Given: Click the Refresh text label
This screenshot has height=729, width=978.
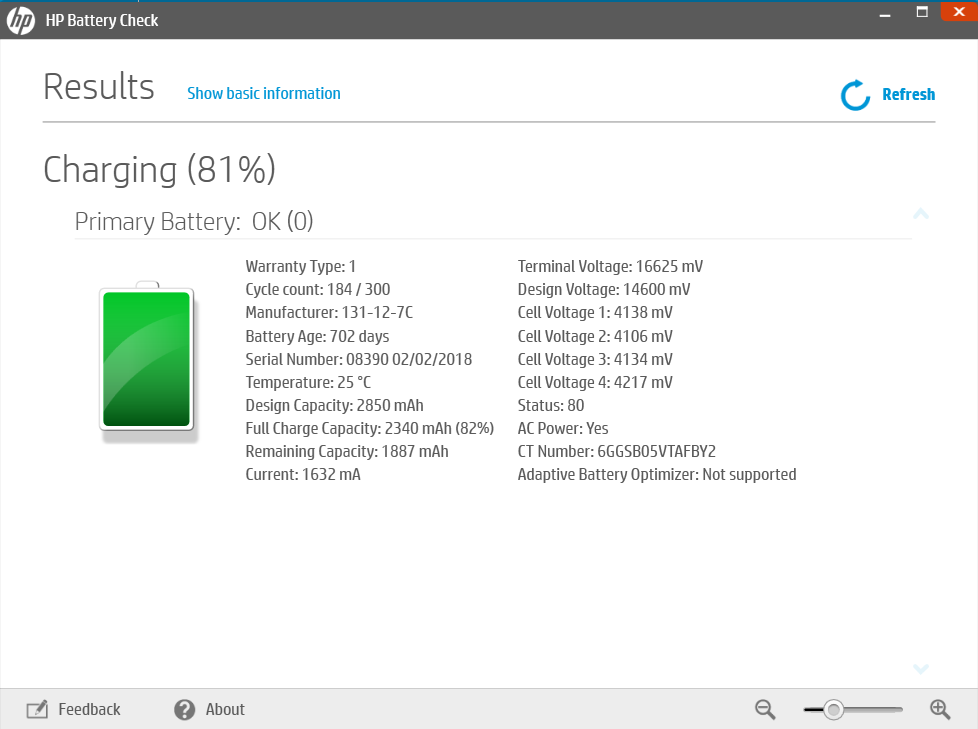Looking at the screenshot, I should 909,94.
